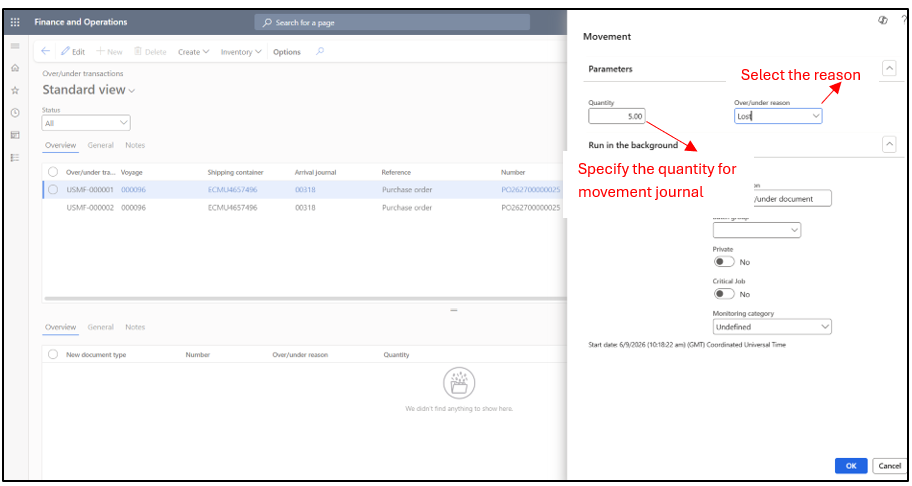Select the lower Overview tab

pyautogui.click(x=60, y=327)
